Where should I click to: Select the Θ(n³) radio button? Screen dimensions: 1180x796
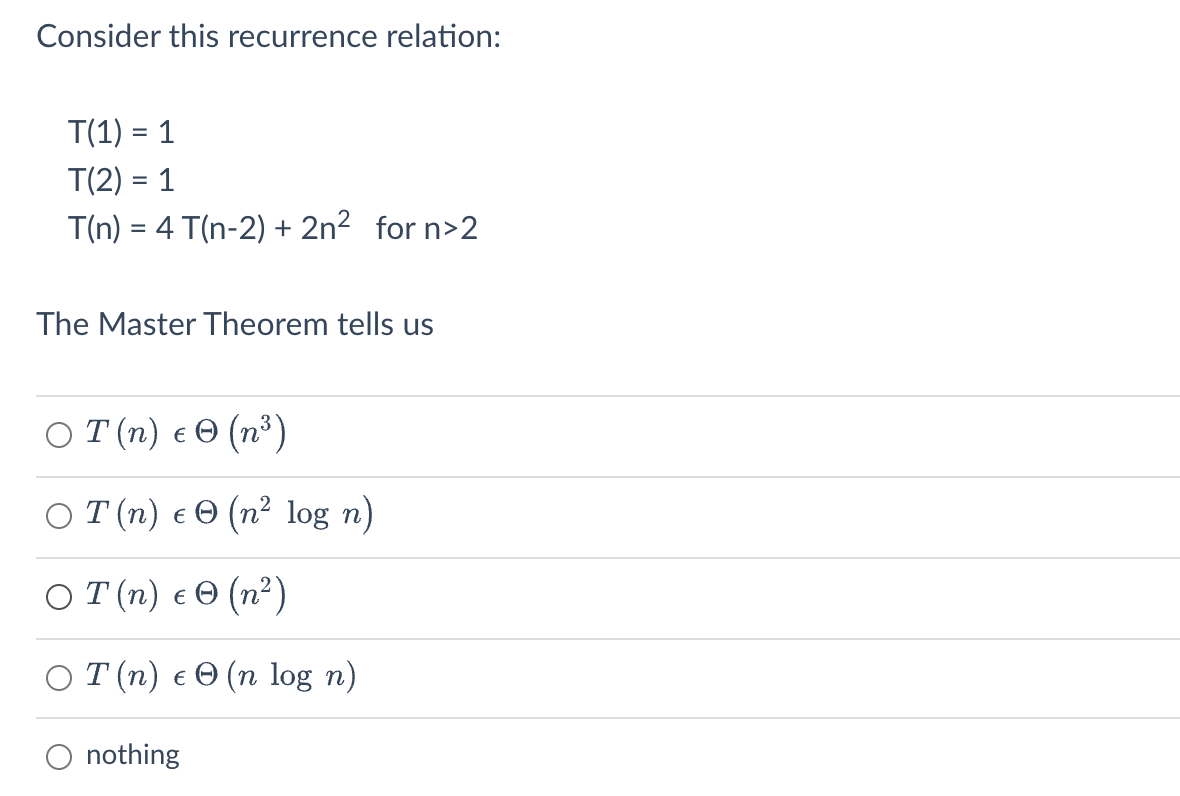pyautogui.click(x=59, y=435)
